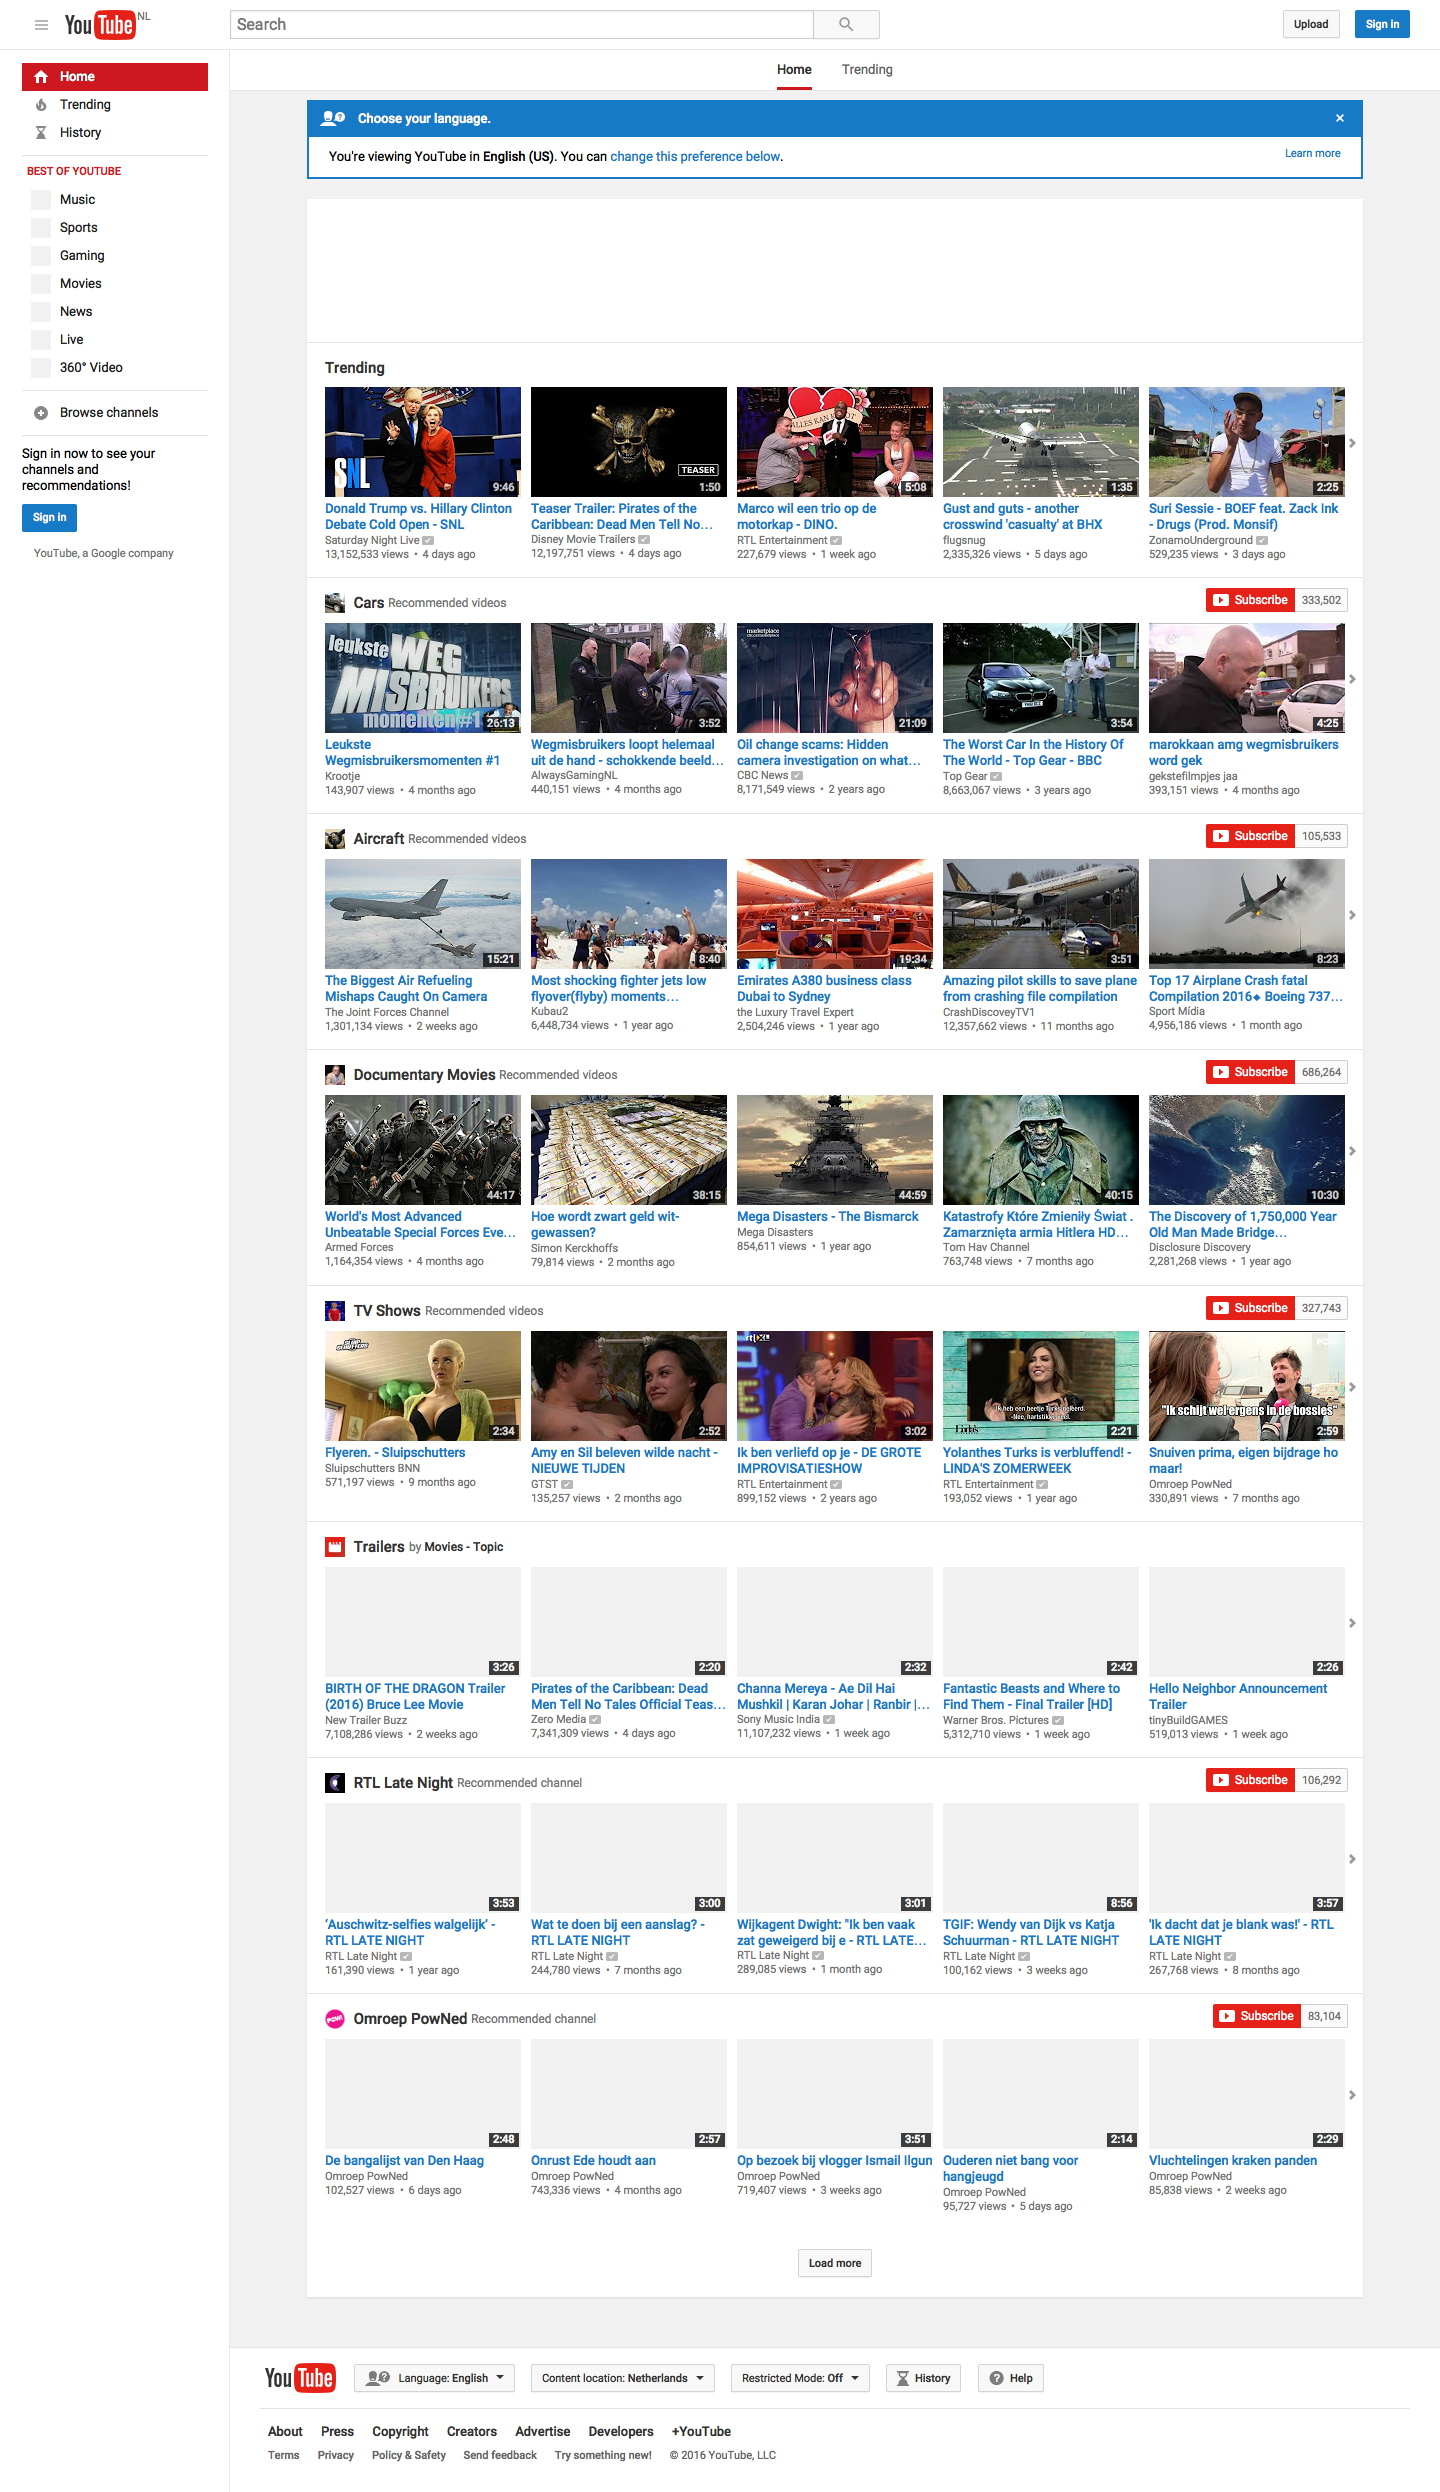Screen dimensions: 1440x2492
Task: Click the Copyright footer link
Action: tap(400, 2432)
